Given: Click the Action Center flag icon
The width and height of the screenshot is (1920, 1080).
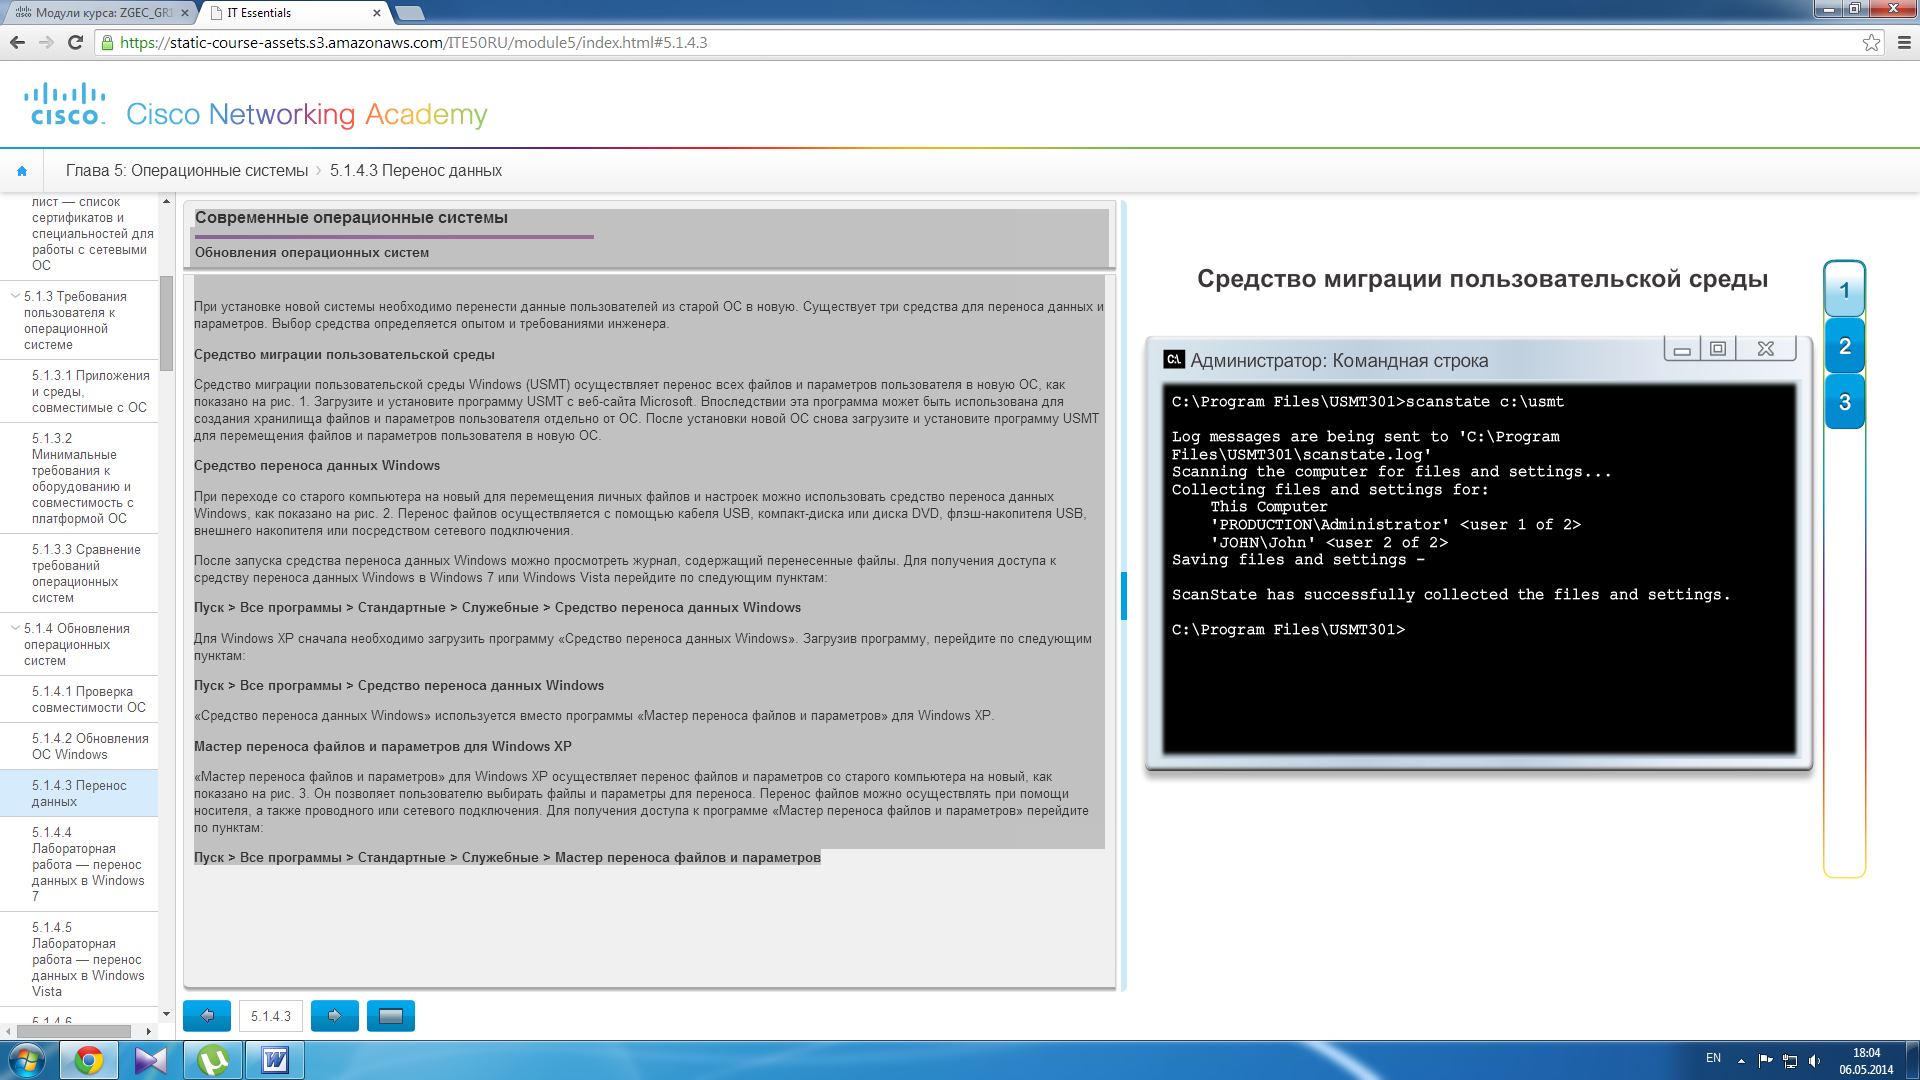Looking at the screenshot, I should pos(1765,1060).
